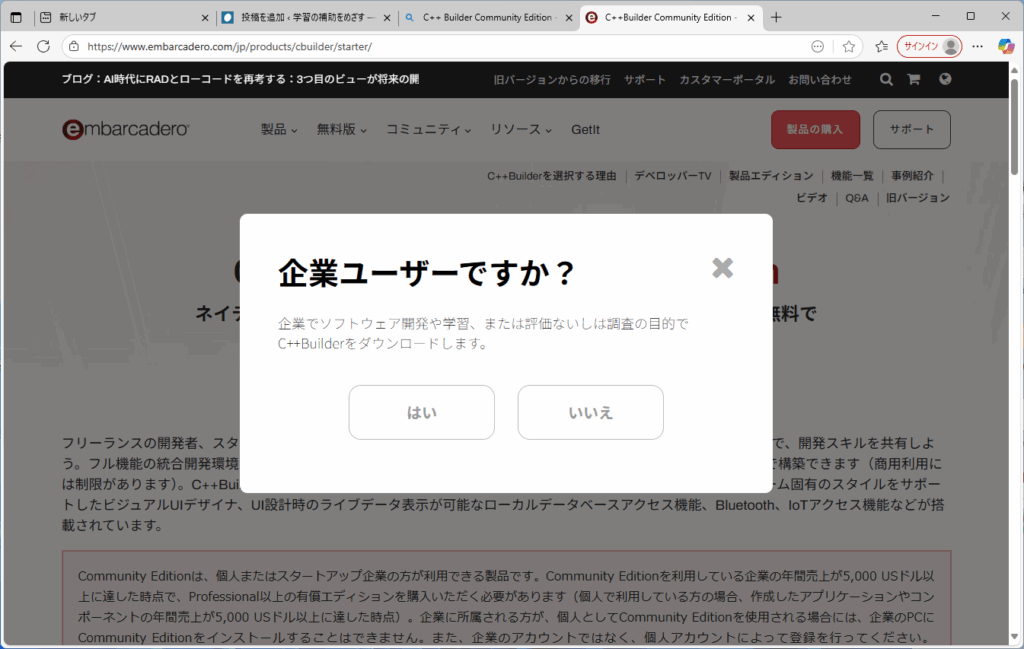Viewport: 1024px width, 649px height.
Task: Expand the コミュニティ dropdown menu
Action: (428, 129)
